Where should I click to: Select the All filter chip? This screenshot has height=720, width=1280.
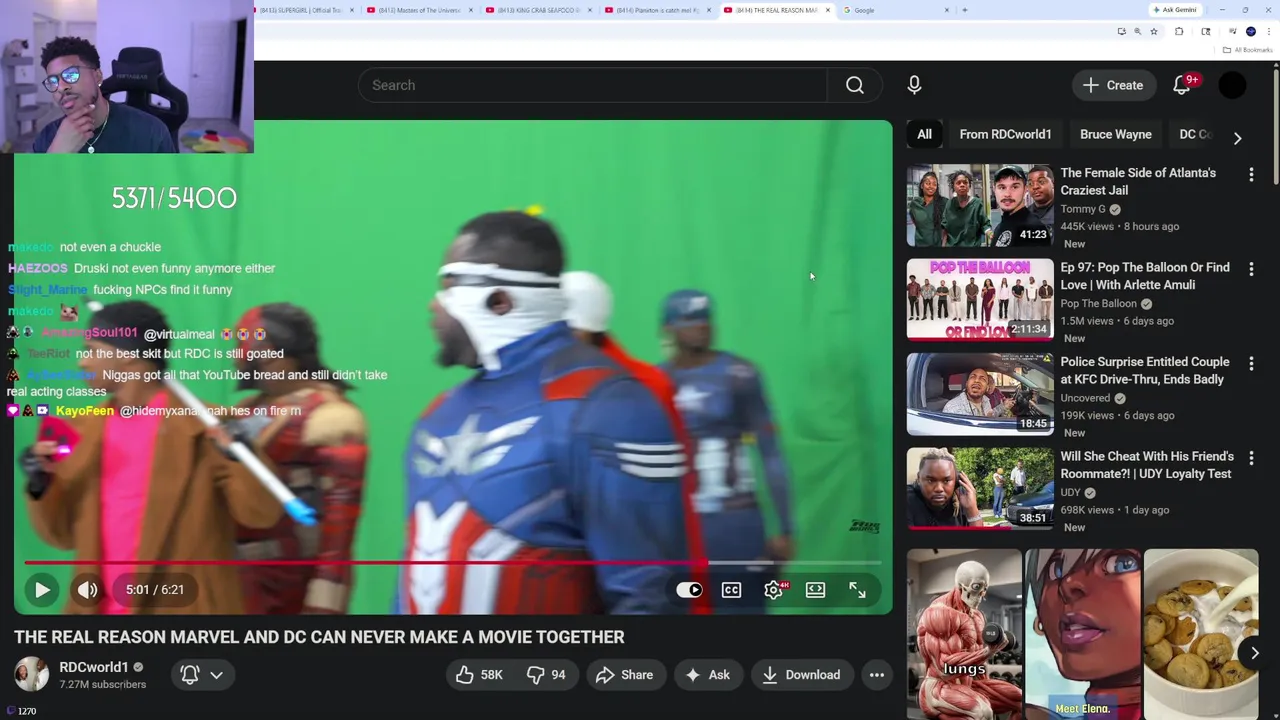[925, 134]
